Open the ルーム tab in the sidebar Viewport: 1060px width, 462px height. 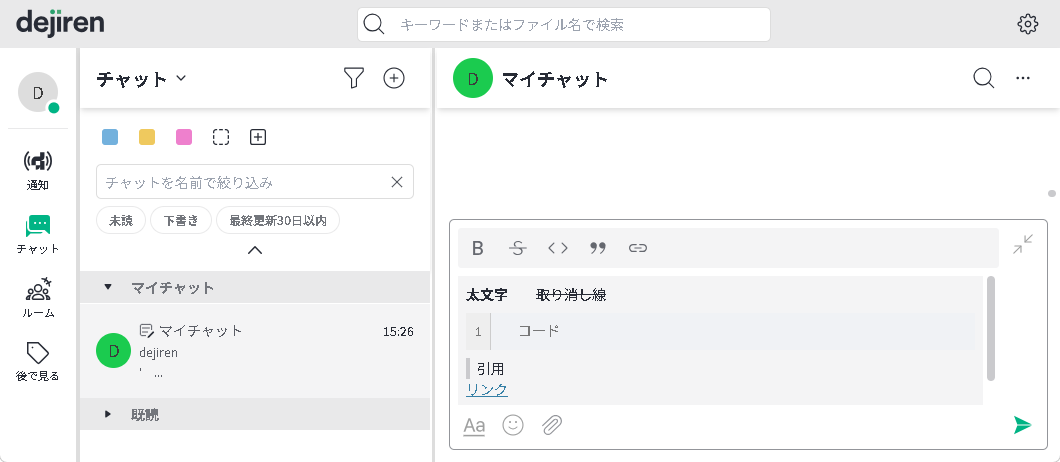pyautogui.click(x=38, y=298)
